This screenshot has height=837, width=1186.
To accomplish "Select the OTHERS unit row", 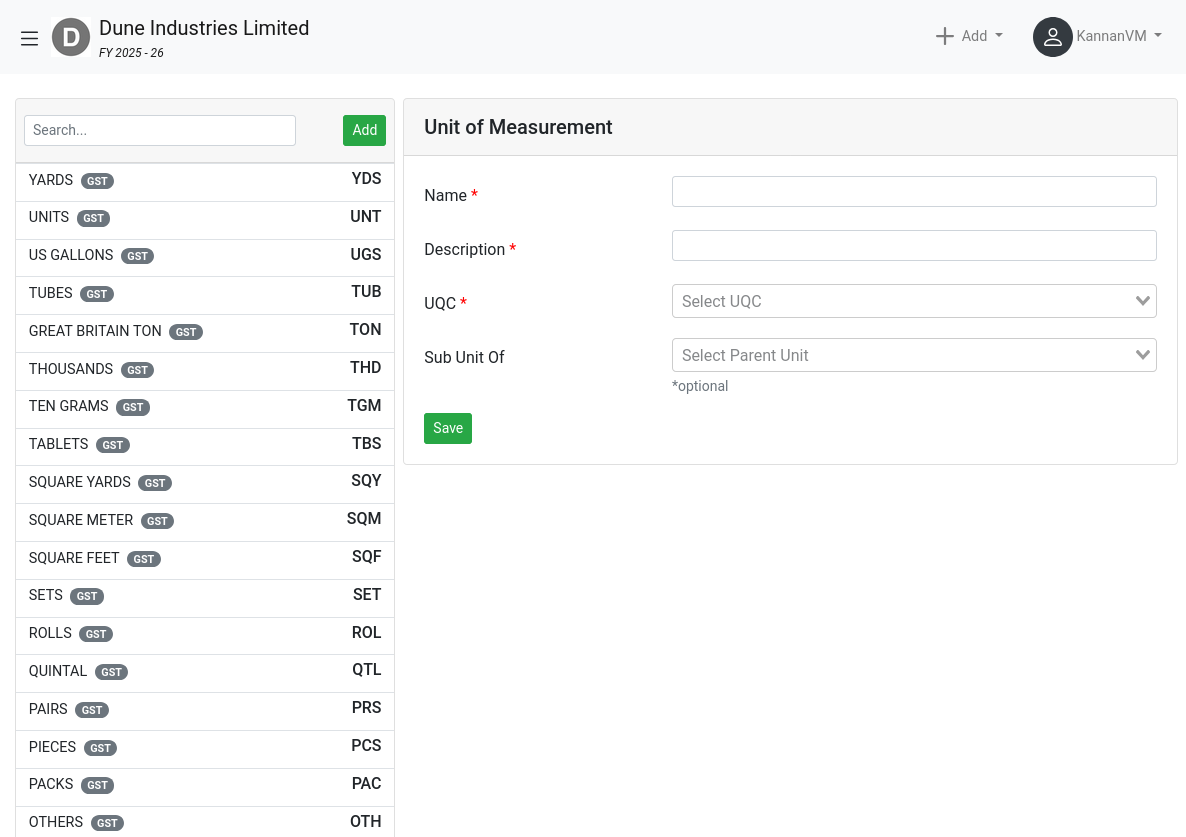I will pos(205,822).
